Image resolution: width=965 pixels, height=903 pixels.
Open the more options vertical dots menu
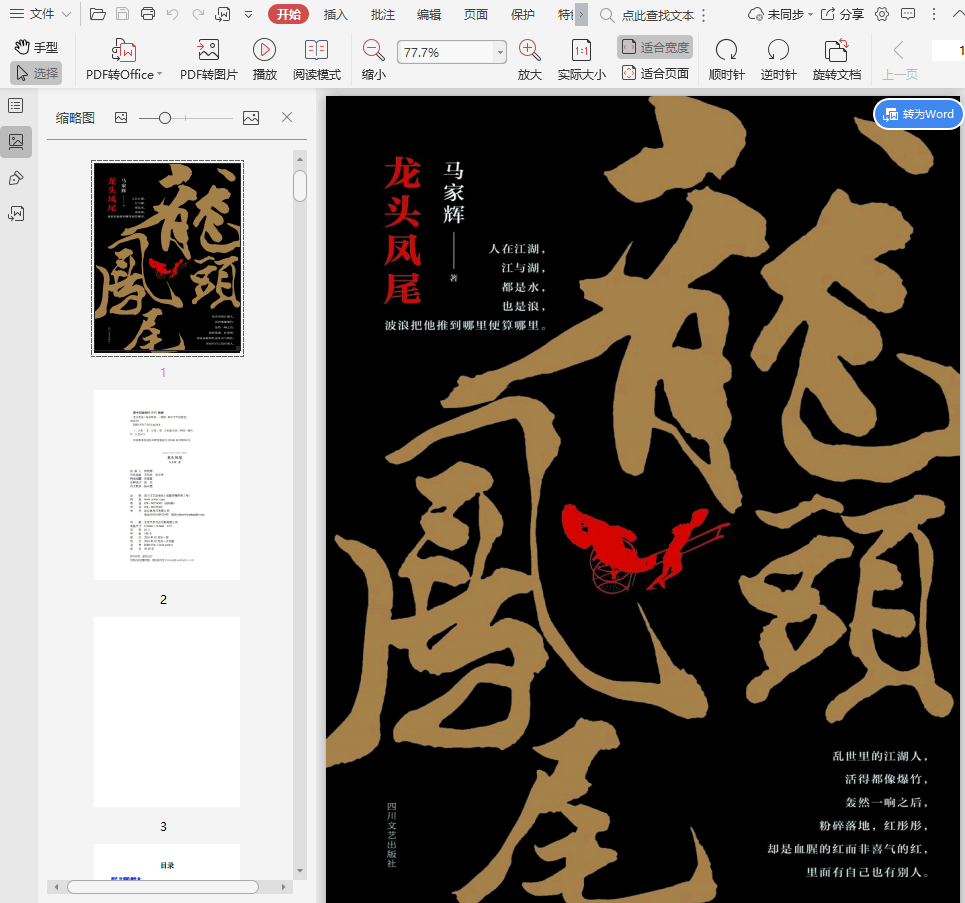coord(934,14)
